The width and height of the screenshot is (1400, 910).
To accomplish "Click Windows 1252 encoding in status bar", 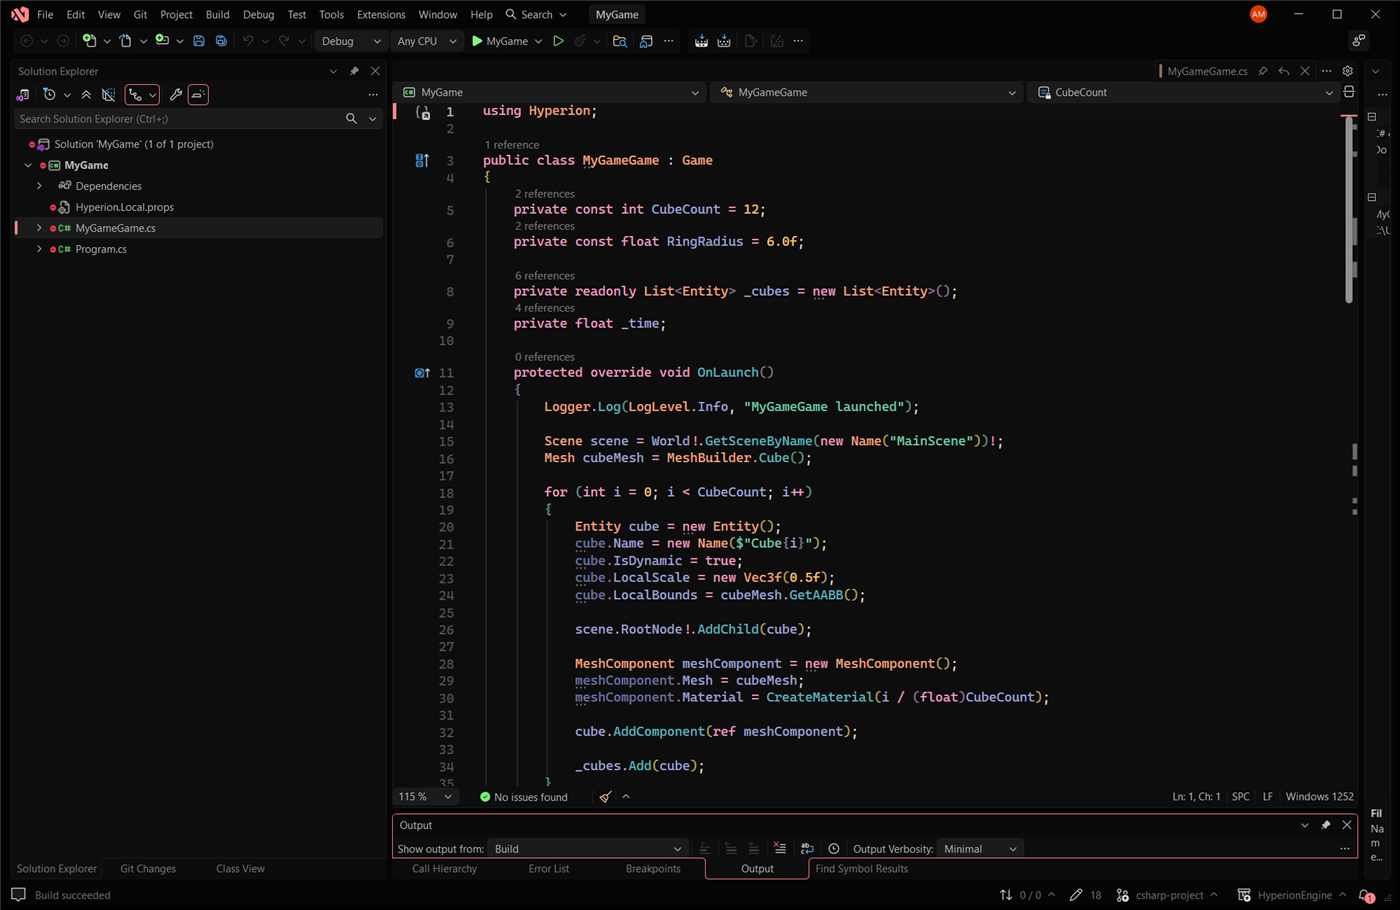I will [x=1319, y=797].
